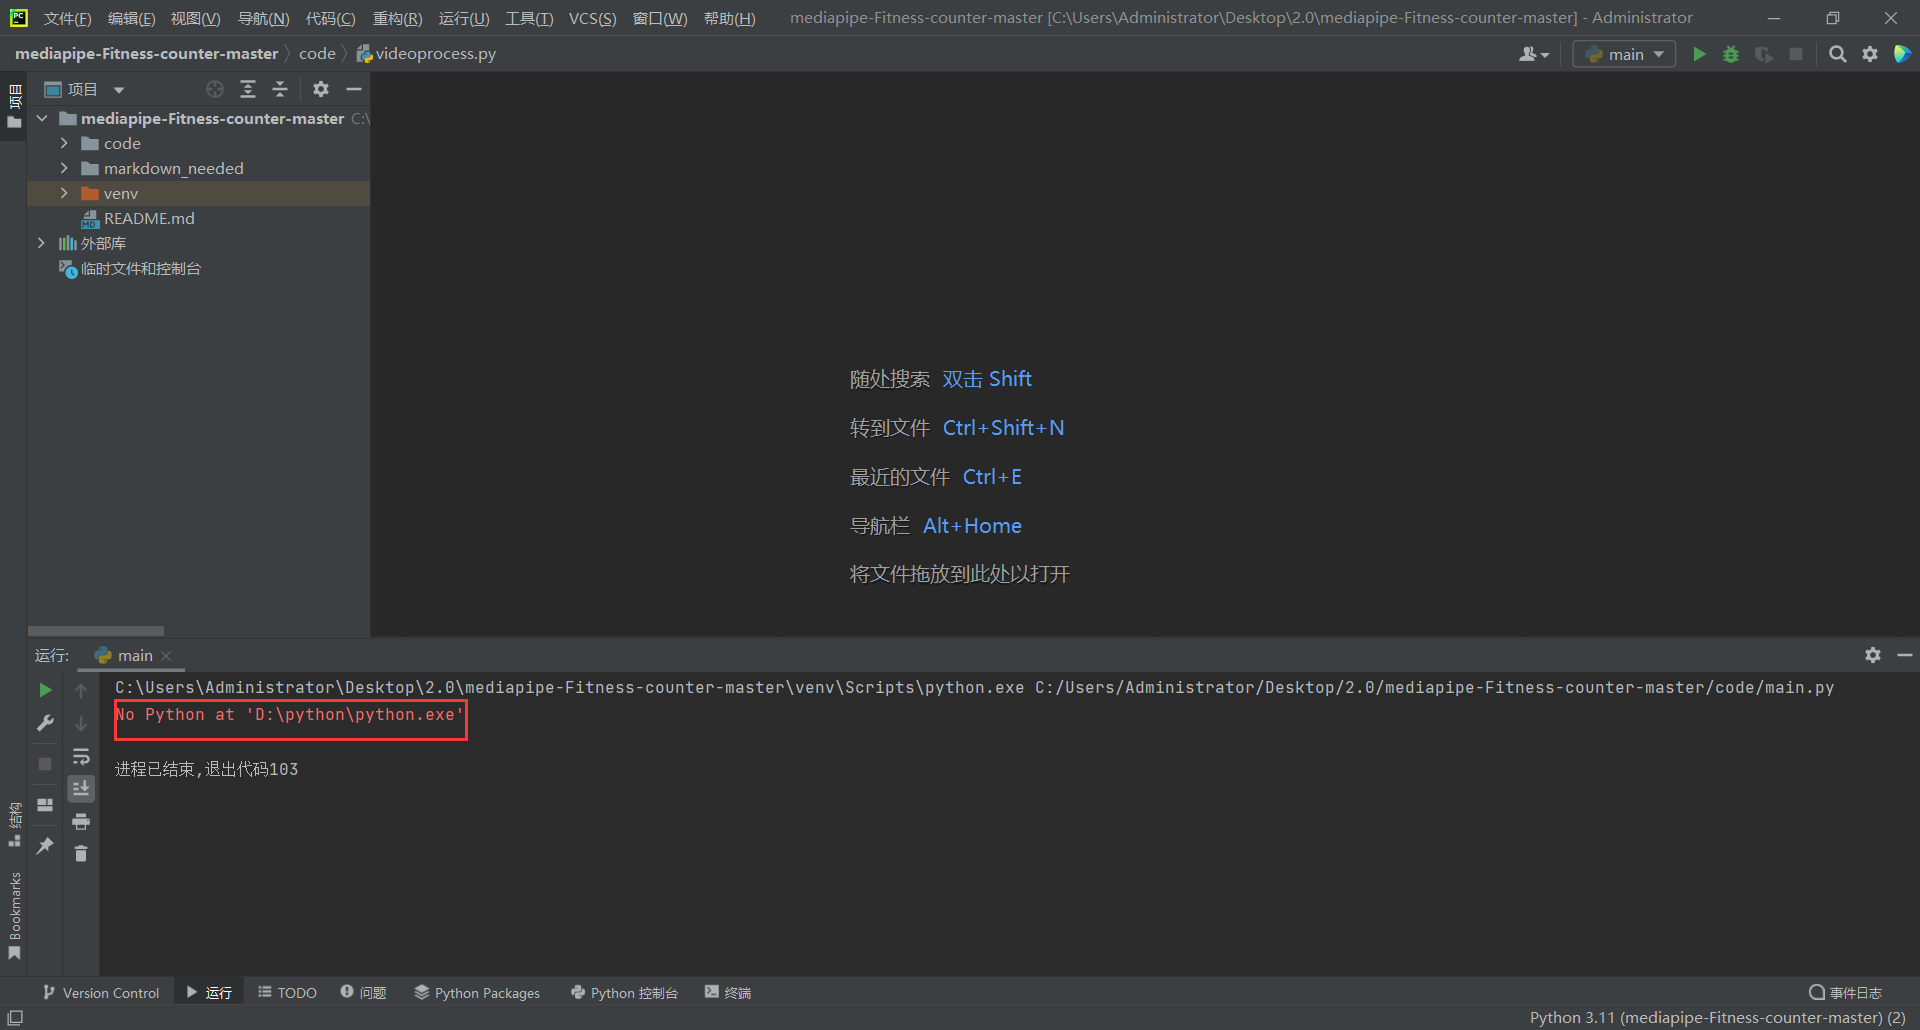Viewport: 1920px width, 1030px height.
Task: Open Python 控制台 tool window
Action: [x=624, y=993]
